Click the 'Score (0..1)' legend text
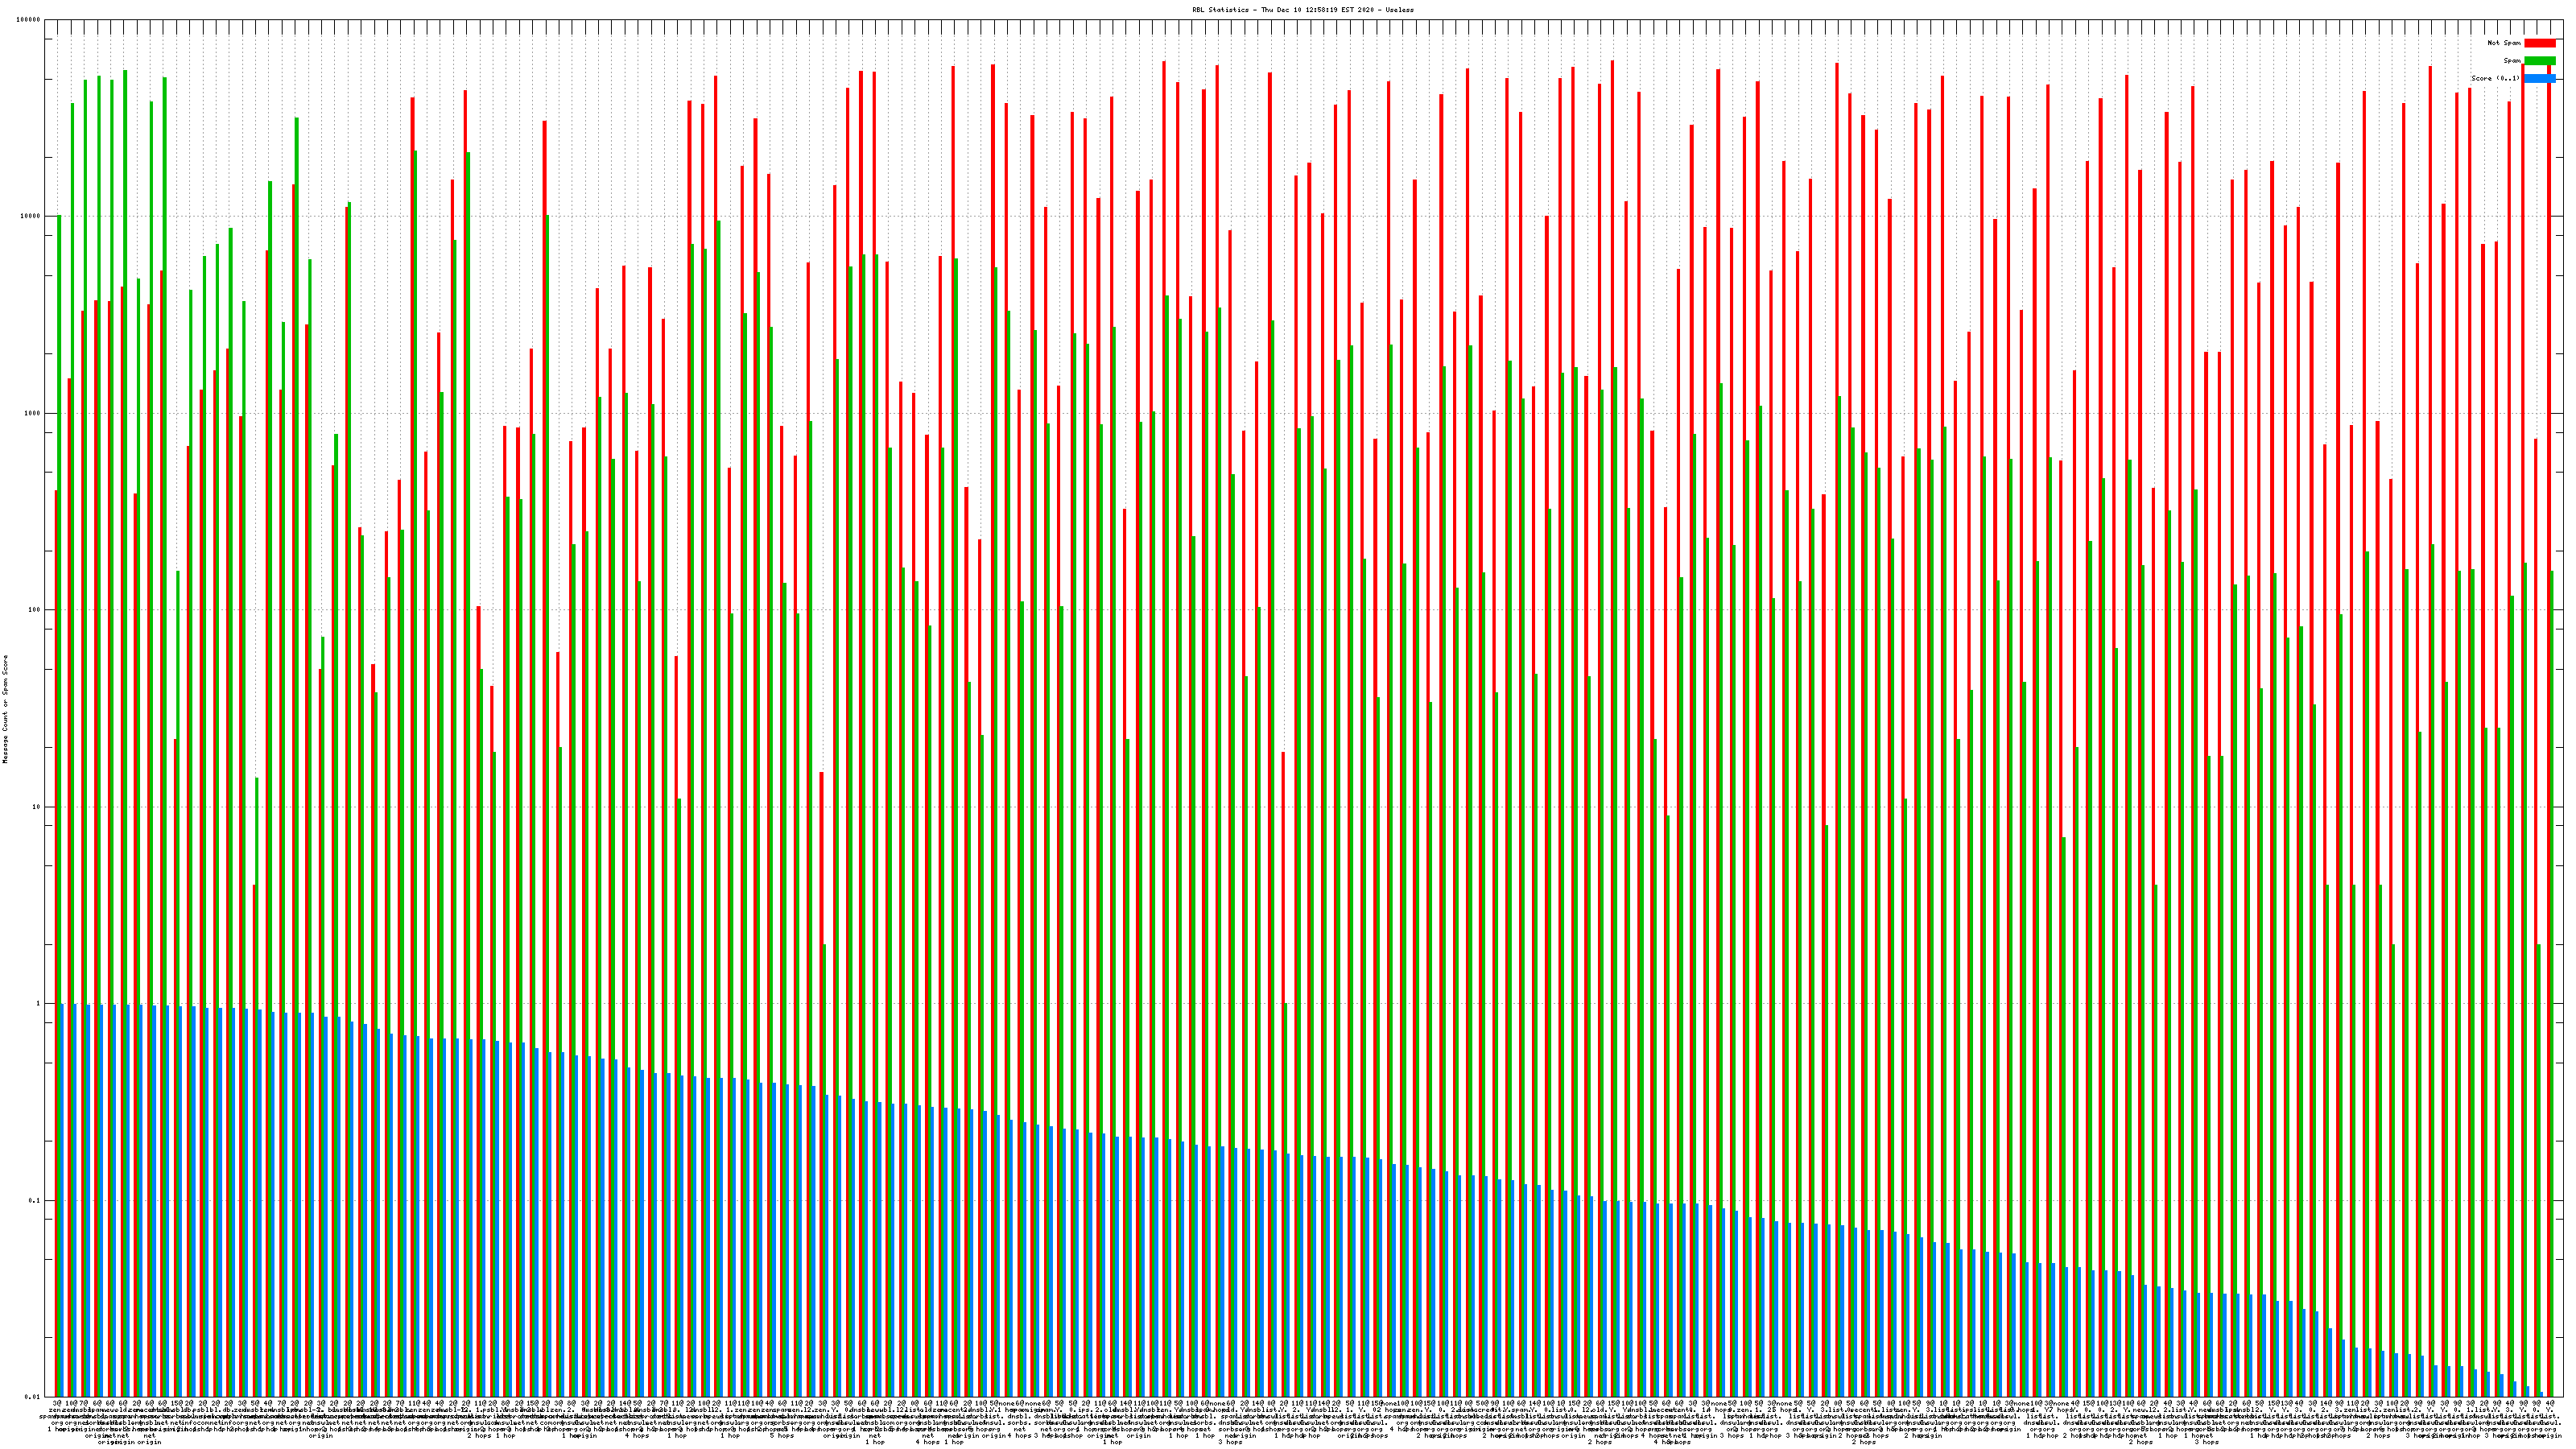2576x1449 pixels. [x=2495, y=78]
